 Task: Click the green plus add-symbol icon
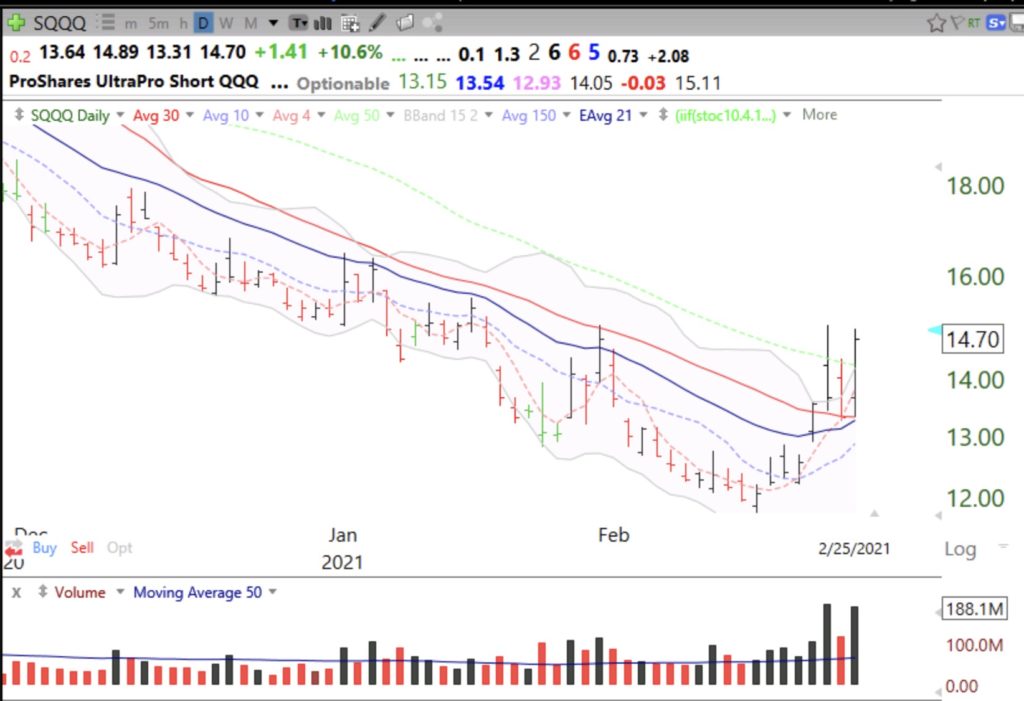pos(17,22)
